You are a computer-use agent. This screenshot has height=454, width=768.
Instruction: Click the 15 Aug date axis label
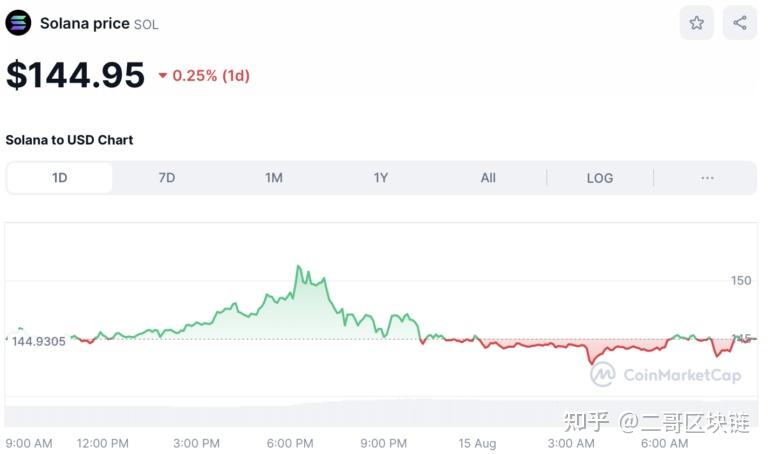pos(477,443)
